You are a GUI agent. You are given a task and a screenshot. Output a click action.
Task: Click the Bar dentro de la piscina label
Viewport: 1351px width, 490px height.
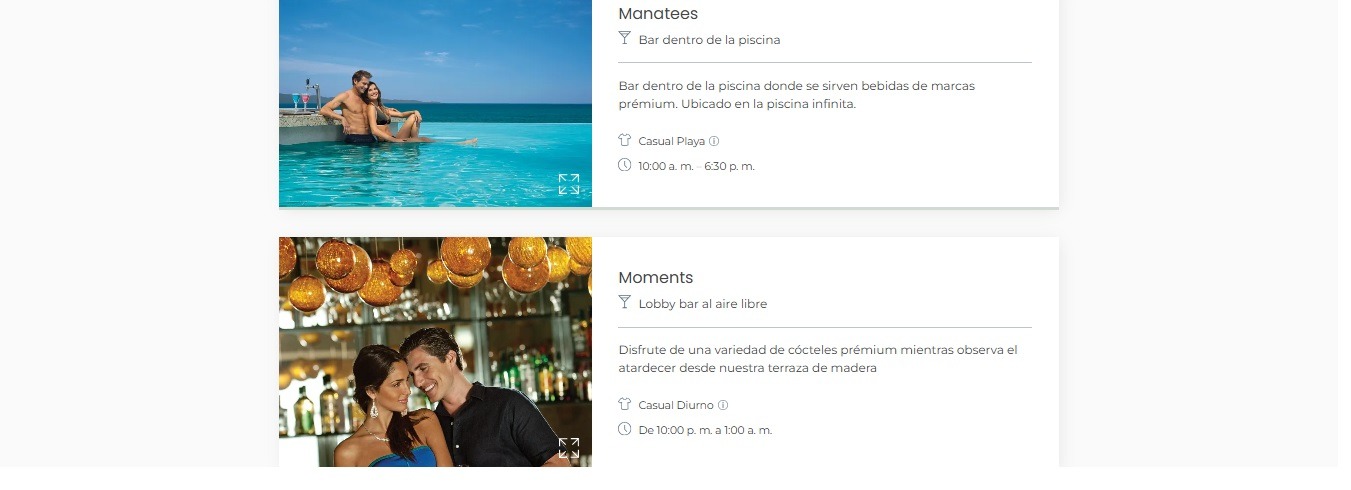[709, 40]
